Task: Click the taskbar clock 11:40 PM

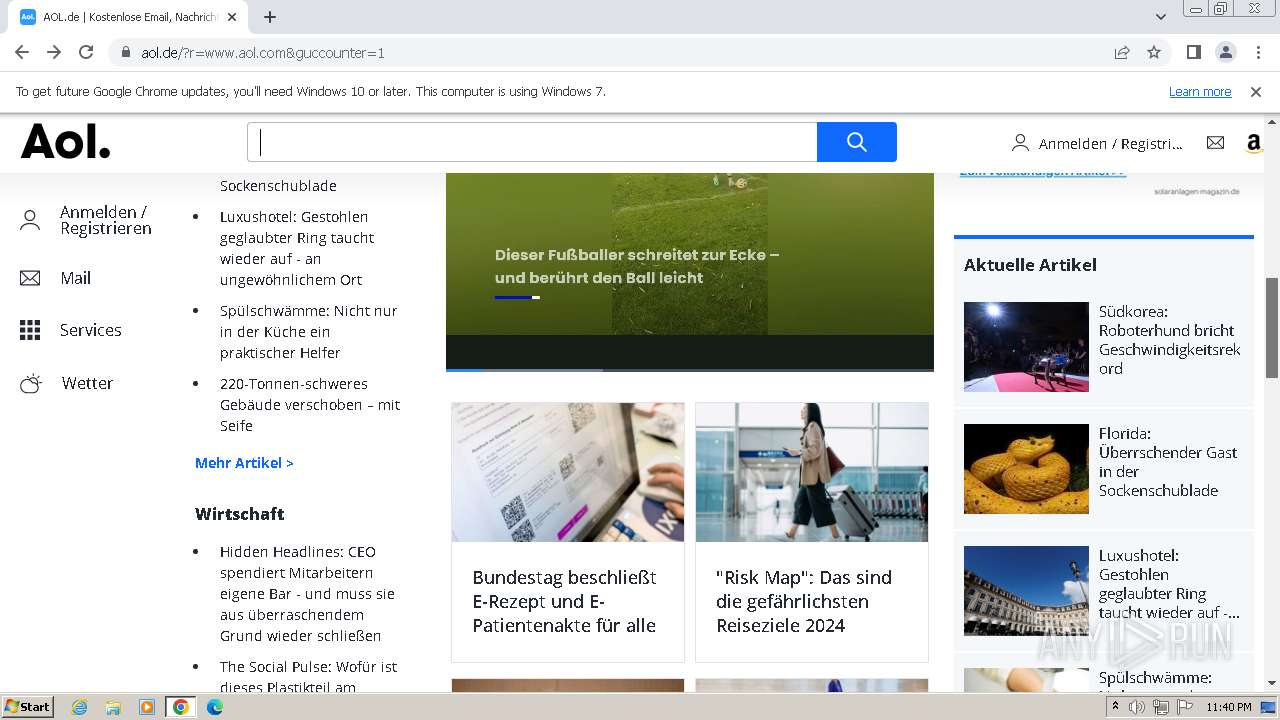Action: [1229, 707]
